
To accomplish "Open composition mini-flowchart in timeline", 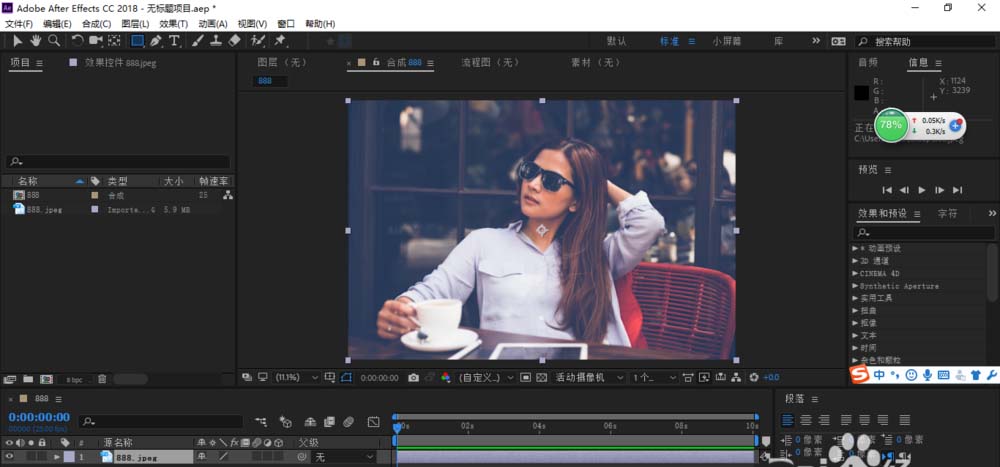I will [261, 422].
